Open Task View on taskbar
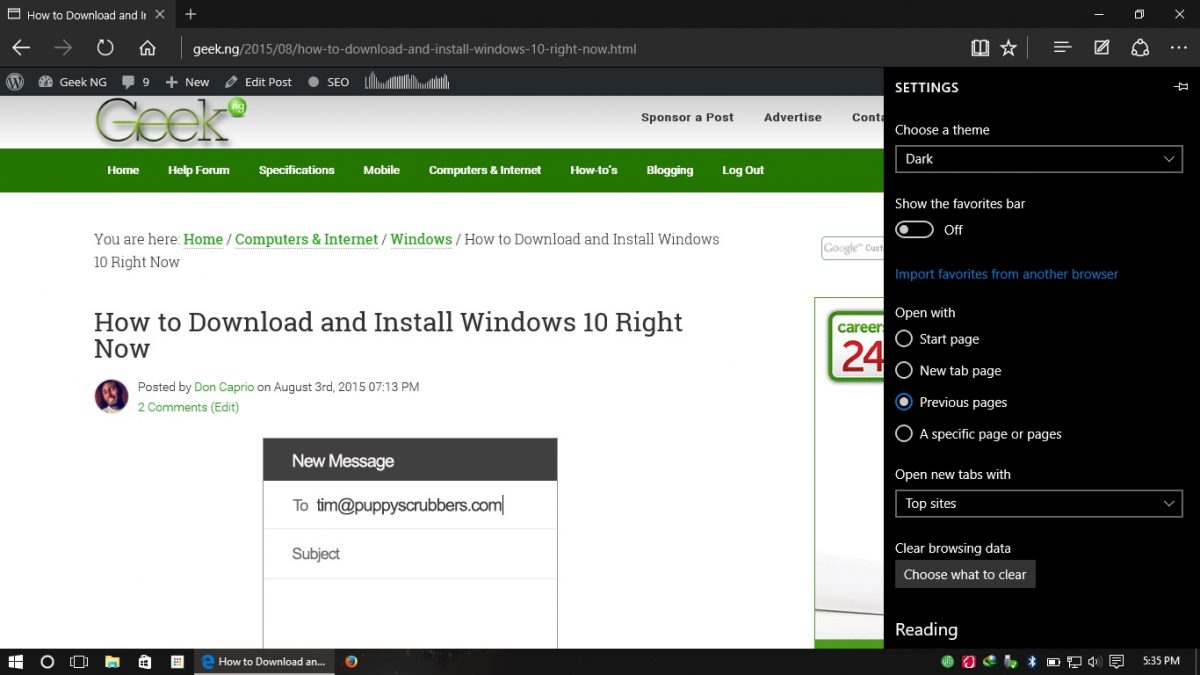Viewport: 1200px width, 675px height. [79, 661]
